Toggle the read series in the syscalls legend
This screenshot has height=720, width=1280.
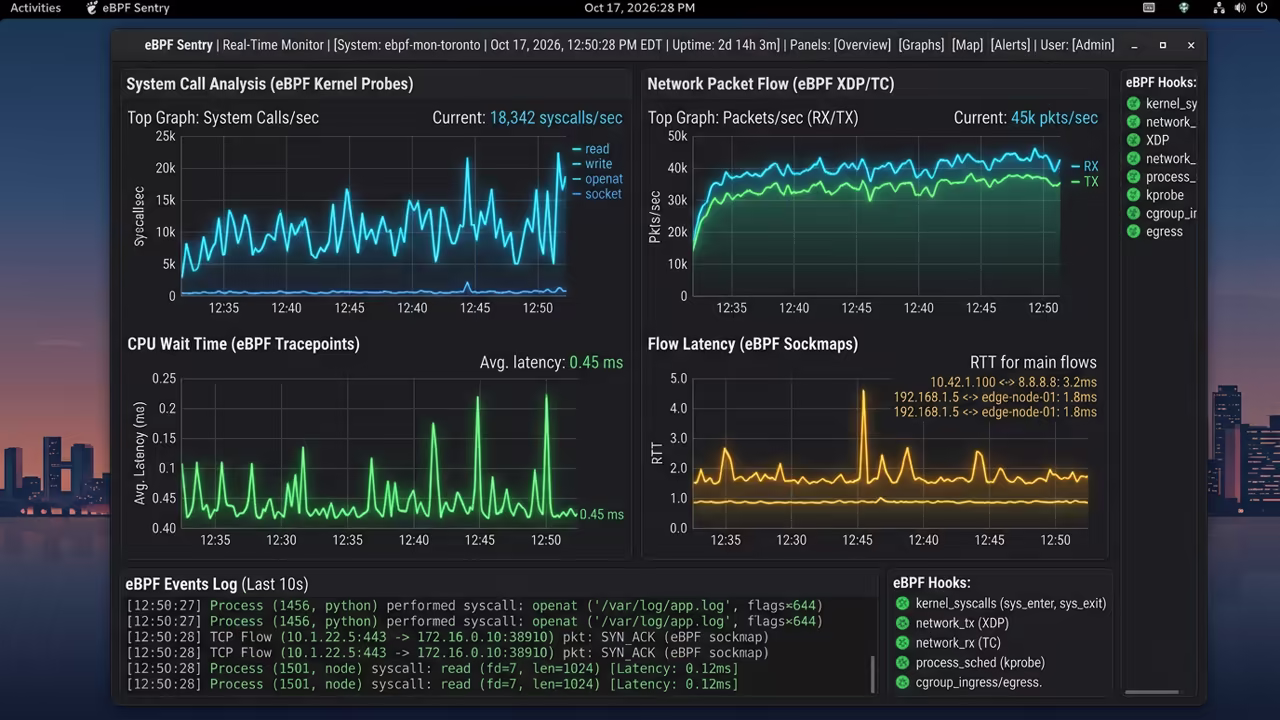(590, 149)
